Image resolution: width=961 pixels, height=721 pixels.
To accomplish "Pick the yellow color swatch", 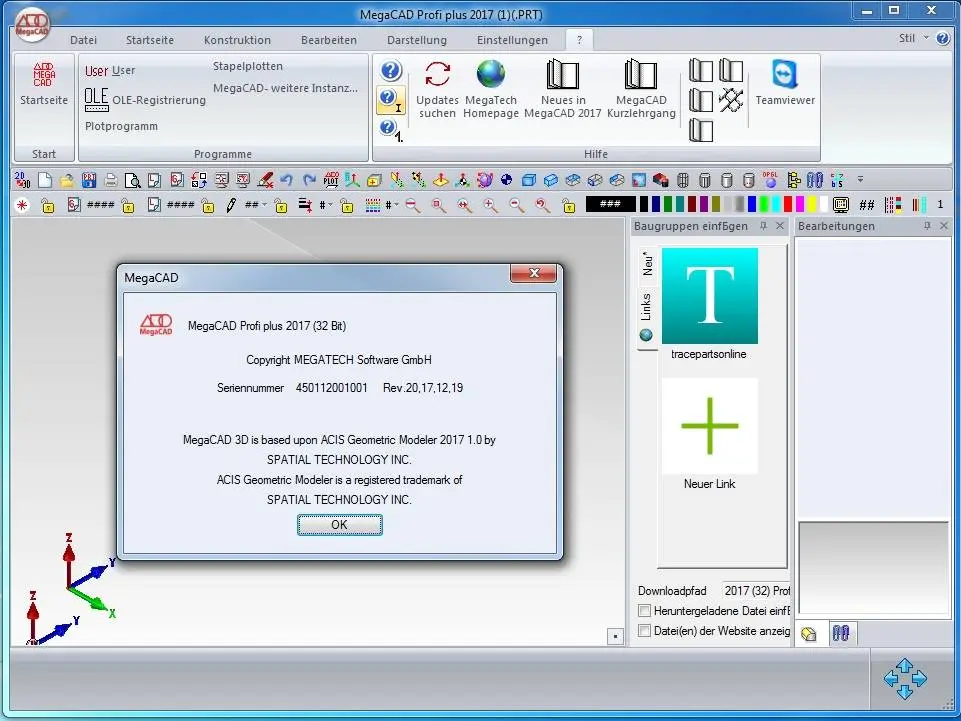I will 812,205.
